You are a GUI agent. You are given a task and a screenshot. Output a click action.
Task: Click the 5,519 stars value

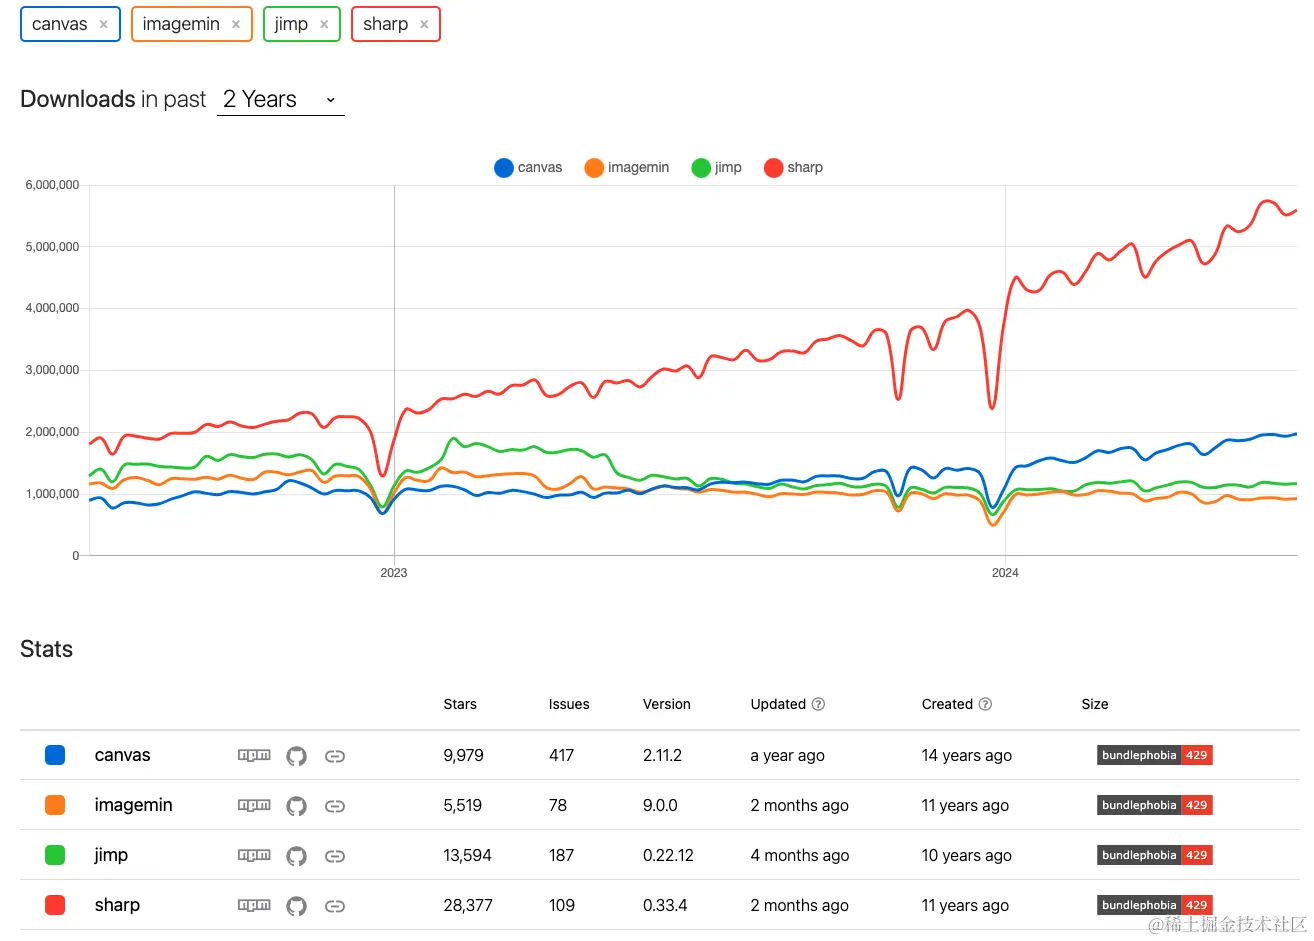tap(462, 805)
